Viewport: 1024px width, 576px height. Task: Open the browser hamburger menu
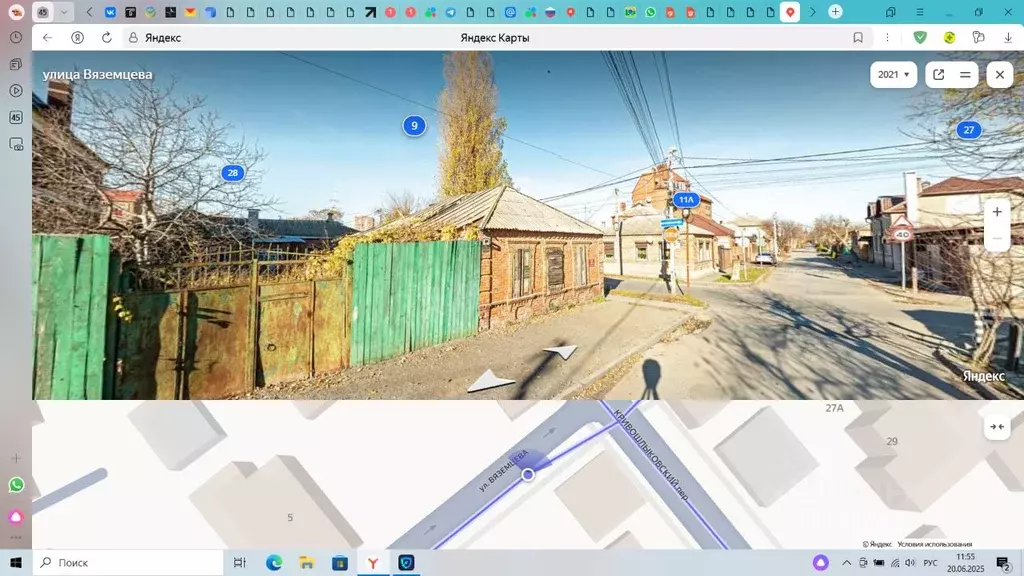click(x=920, y=12)
